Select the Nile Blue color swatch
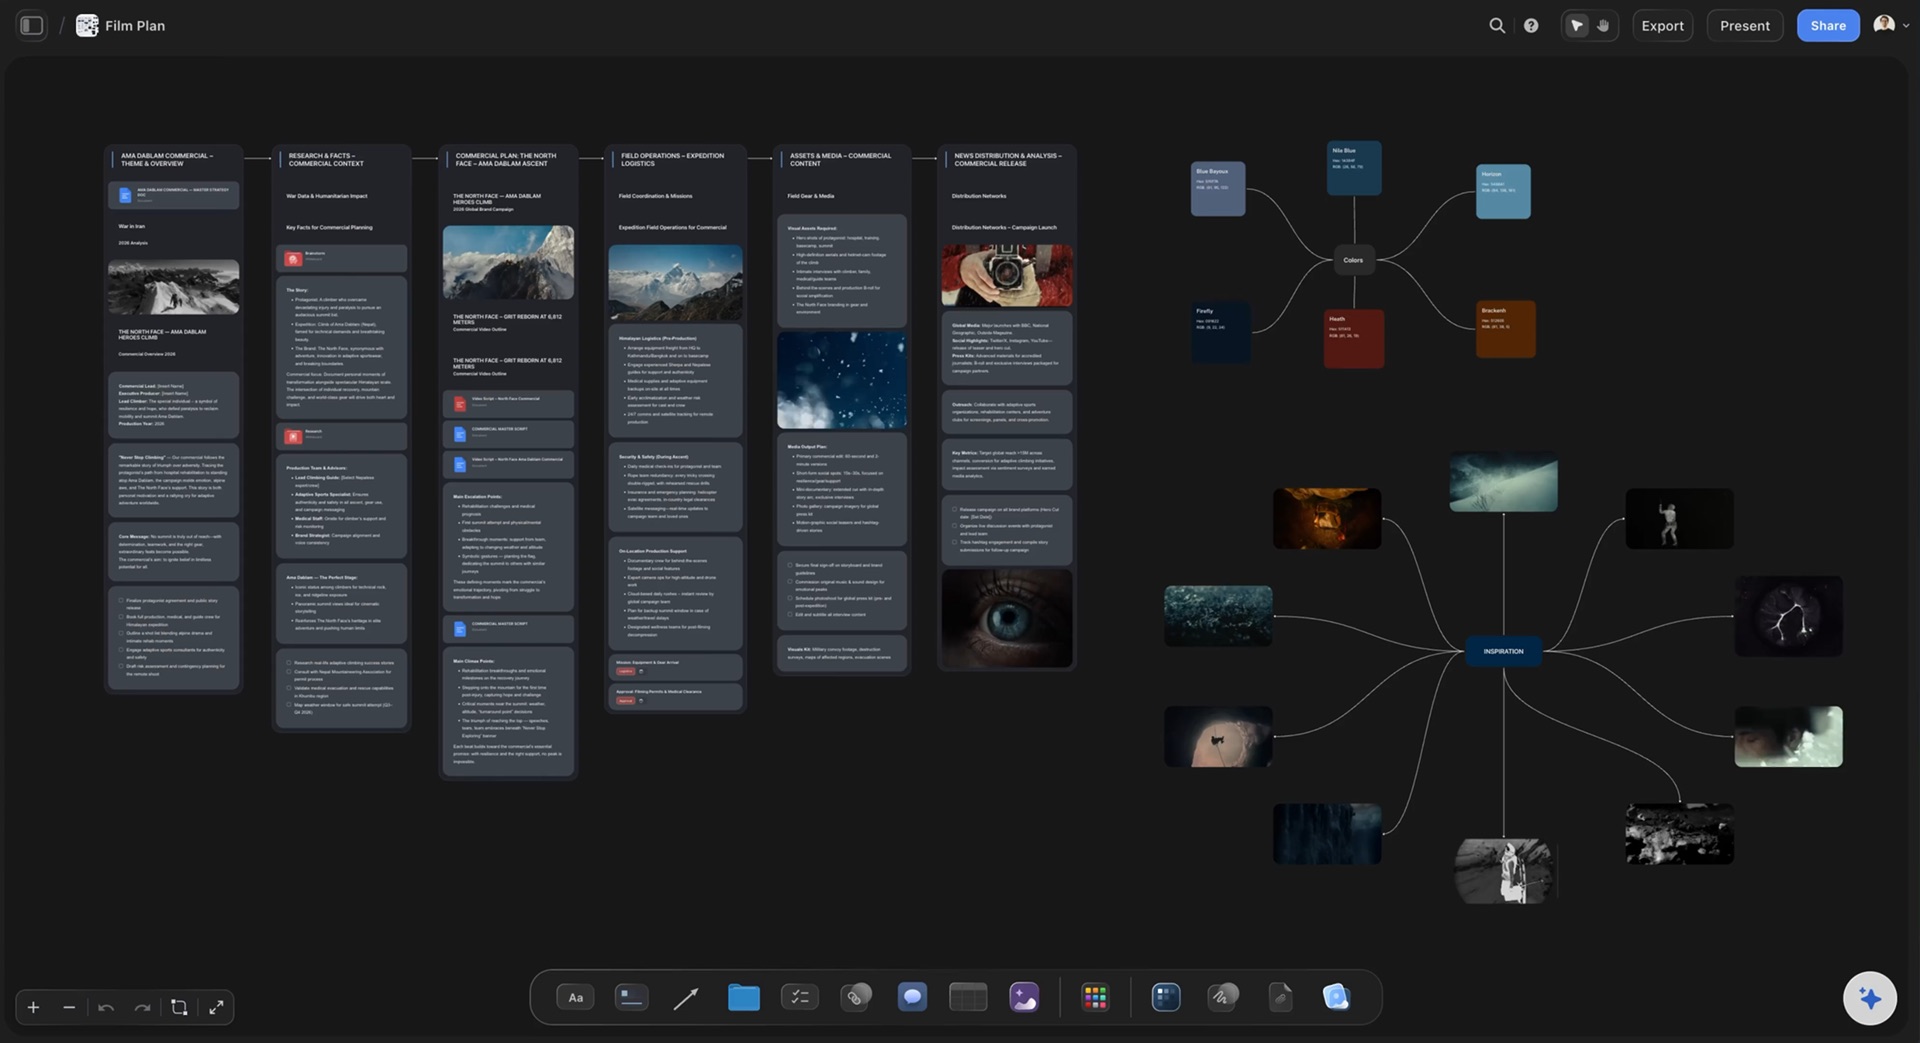Screen dimensions: 1920x1043 point(1354,168)
